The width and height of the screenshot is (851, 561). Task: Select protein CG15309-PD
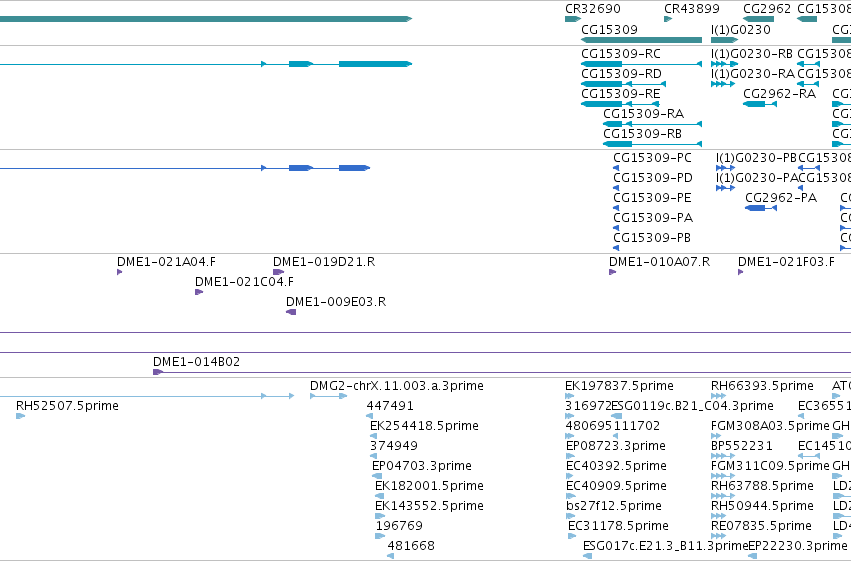[653, 178]
